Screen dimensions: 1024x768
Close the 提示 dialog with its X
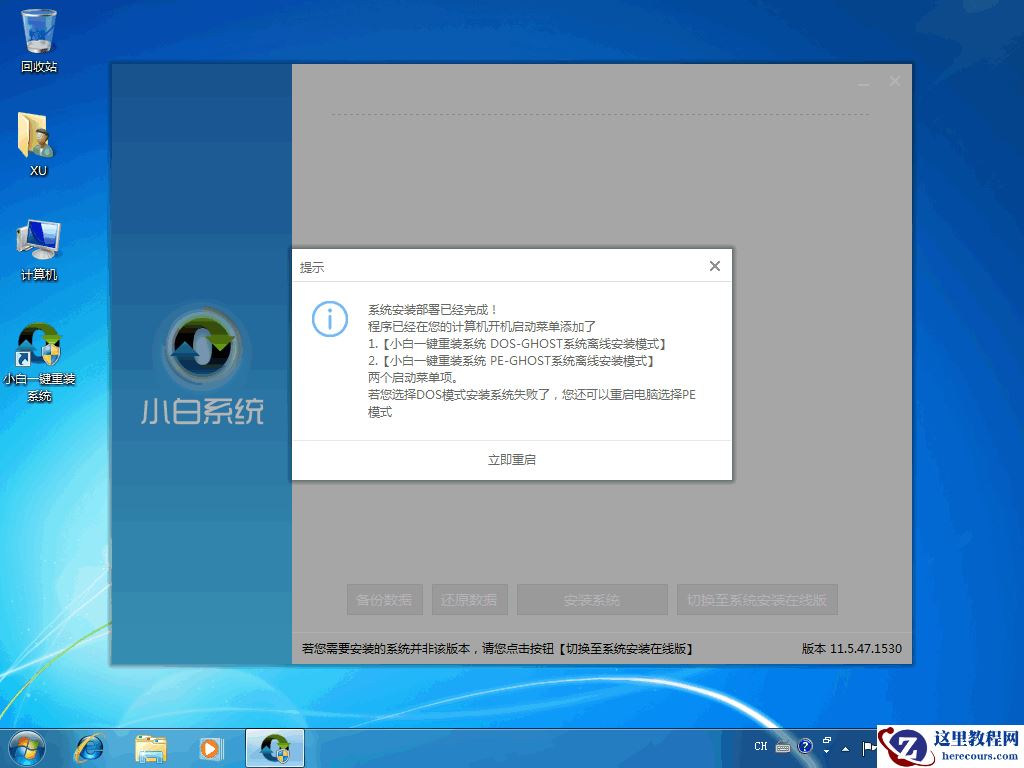(x=714, y=266)
